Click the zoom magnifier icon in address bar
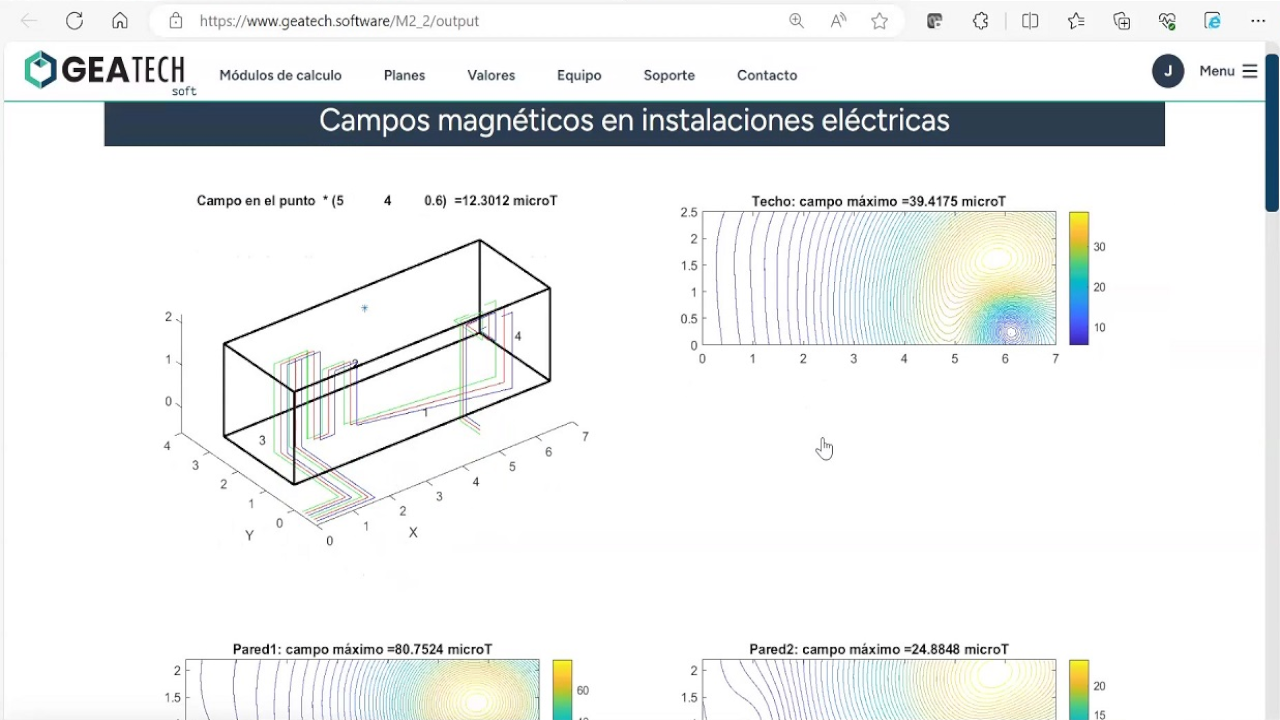Screen dimensions: 1280x720 click(796, 20)
